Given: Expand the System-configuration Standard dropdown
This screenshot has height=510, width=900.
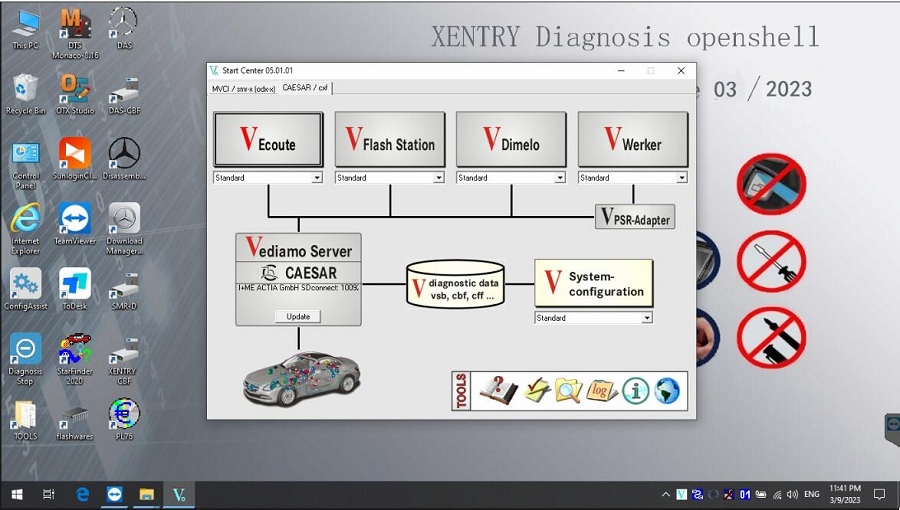Looking at the screenshot, I should [647, 318].
